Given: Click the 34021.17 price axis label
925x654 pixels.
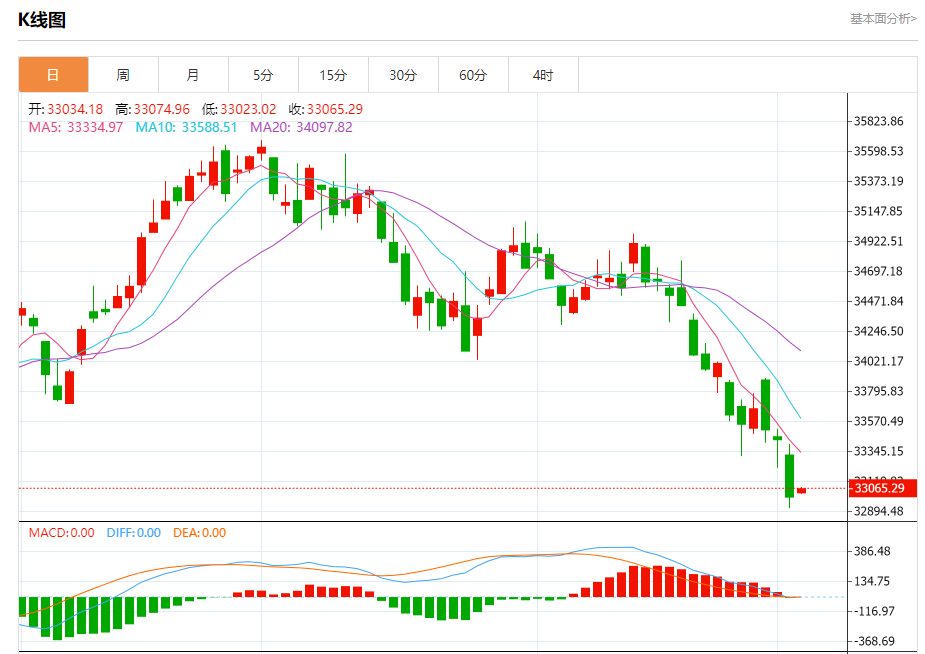Looking at the screenshot, I should click(879, 361).
